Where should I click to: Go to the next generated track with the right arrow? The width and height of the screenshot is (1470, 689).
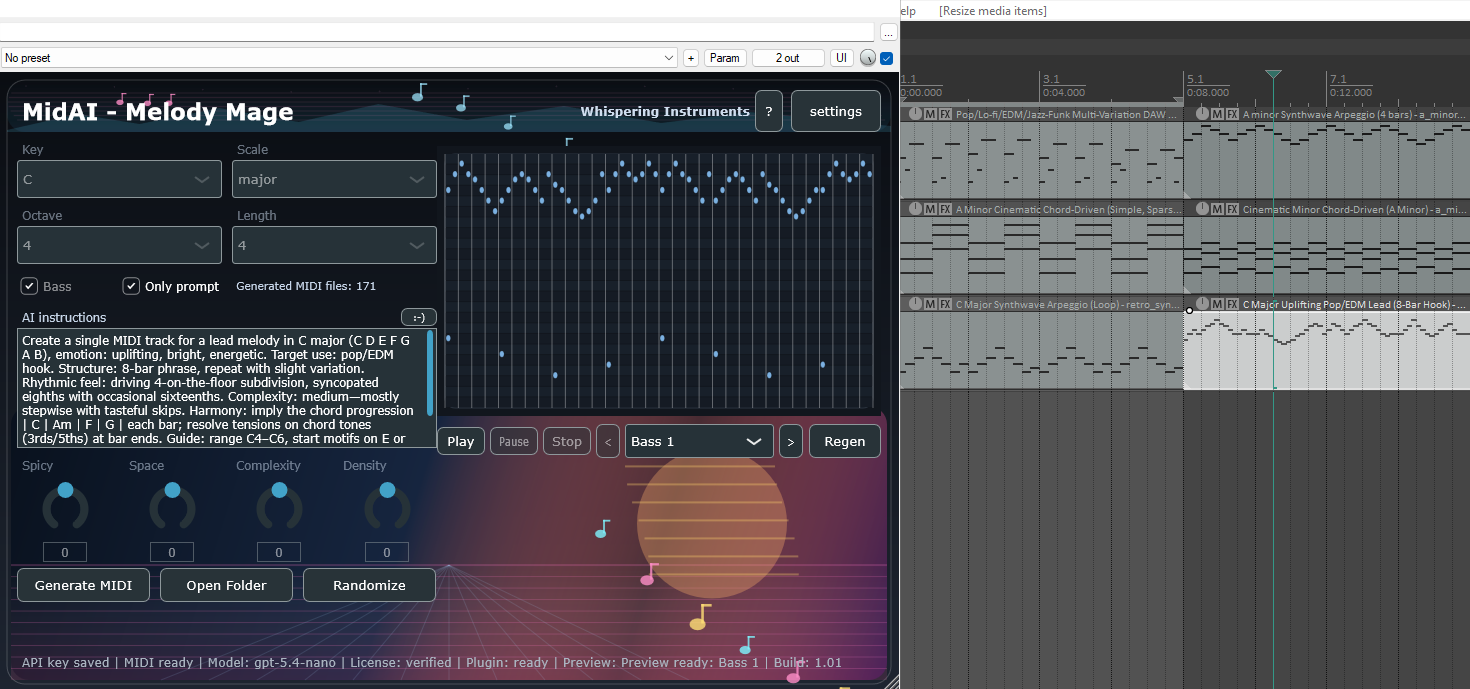[790, 441]
